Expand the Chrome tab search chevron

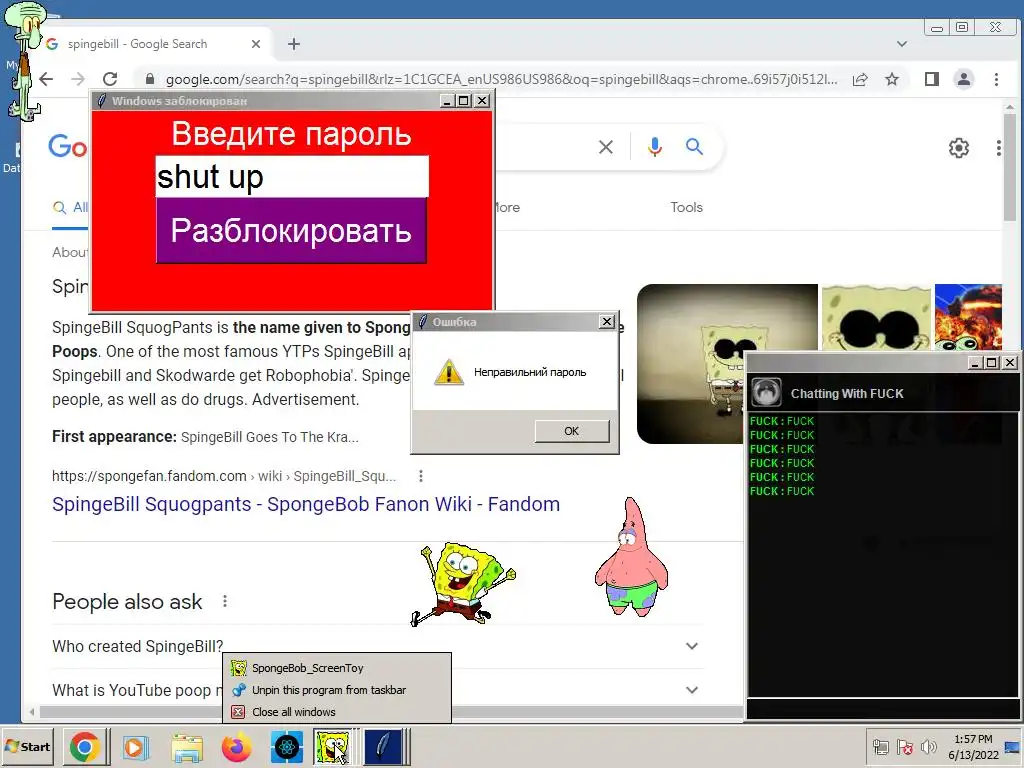[x=902, y=44]
